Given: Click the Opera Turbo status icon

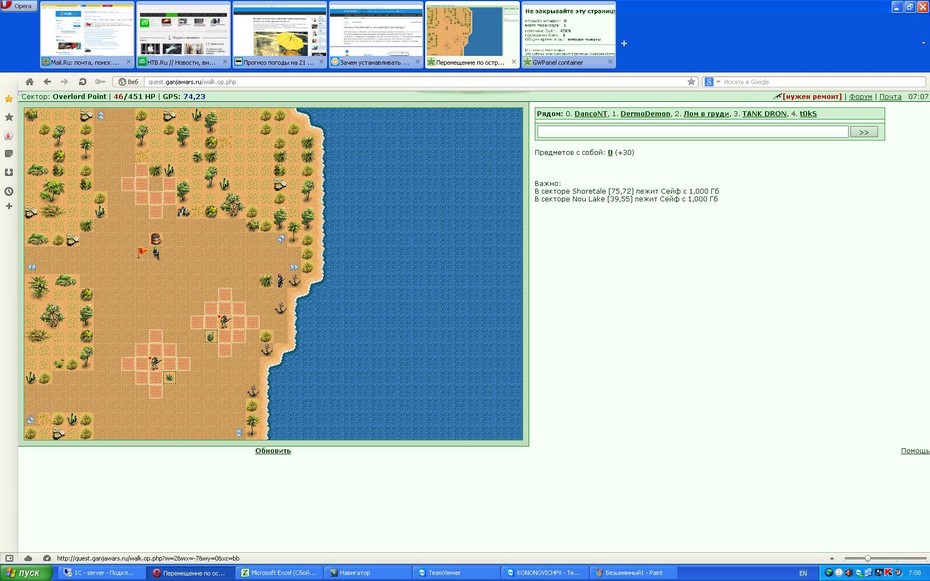Looking at the screenshot, I should tap(47, 558).
